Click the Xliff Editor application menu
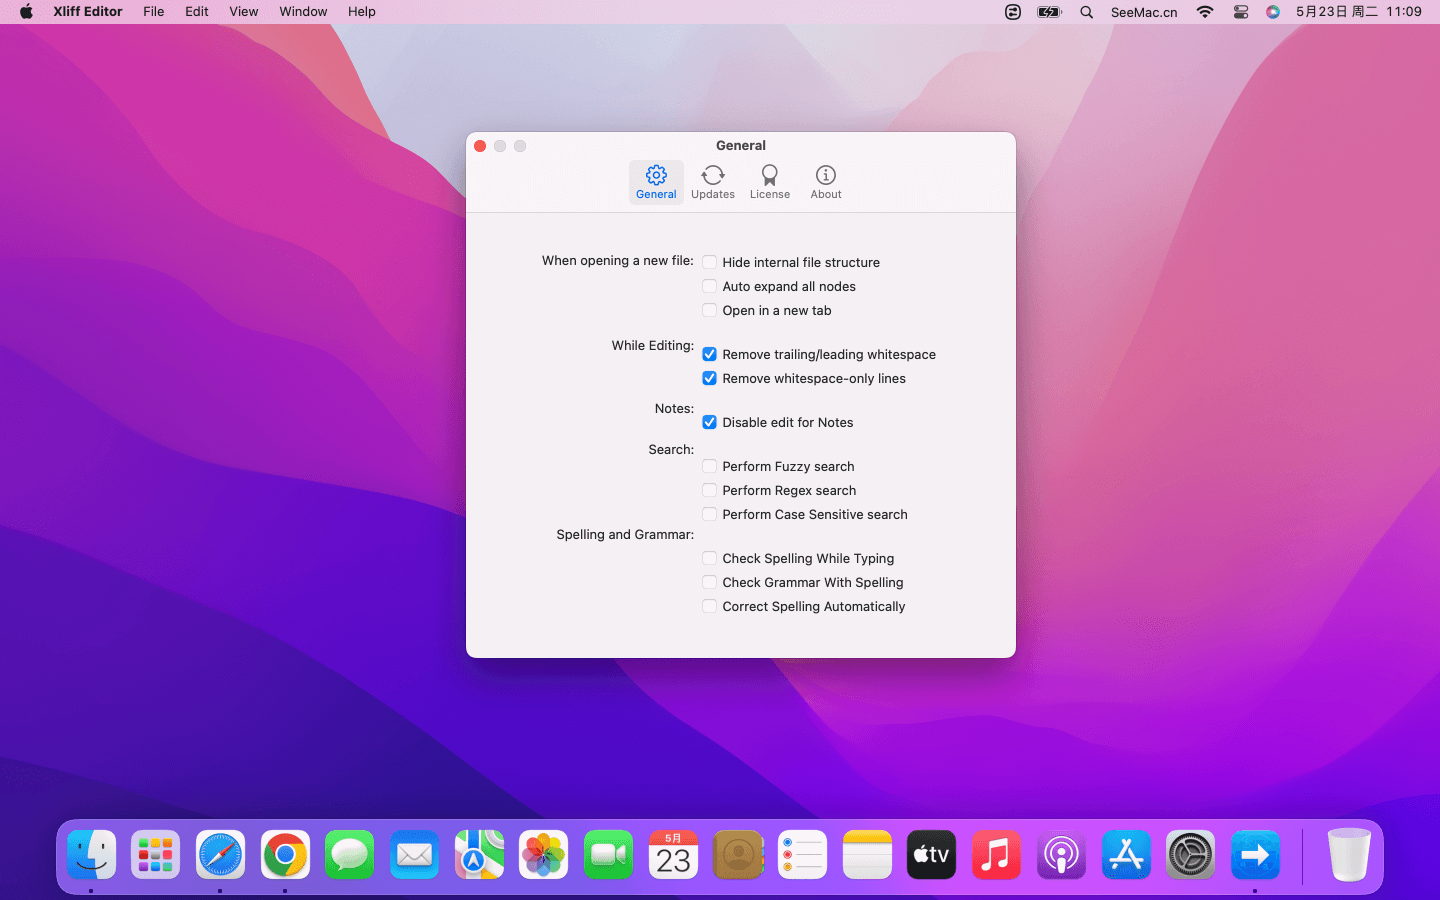This screenshot has width=1440, height=900. [x=88, y=12]
